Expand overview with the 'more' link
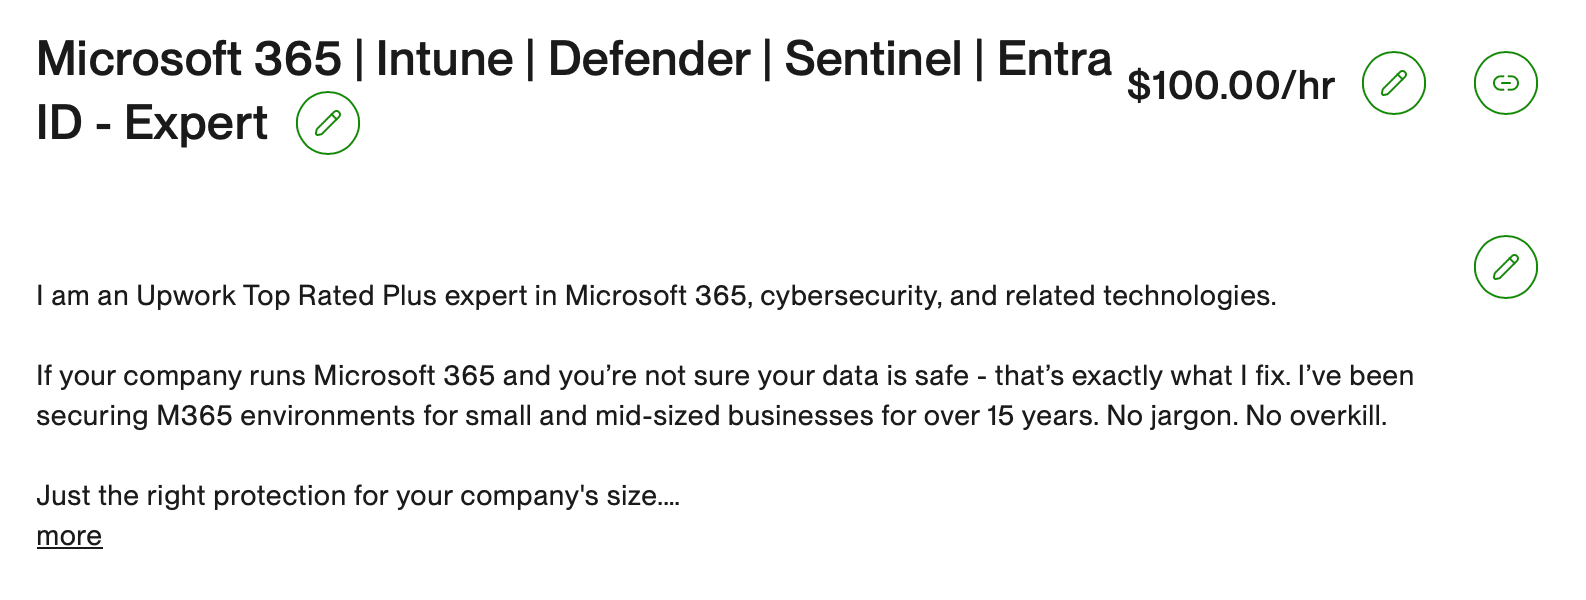Viewport: 1586px width, 600px height. (69, 536)
